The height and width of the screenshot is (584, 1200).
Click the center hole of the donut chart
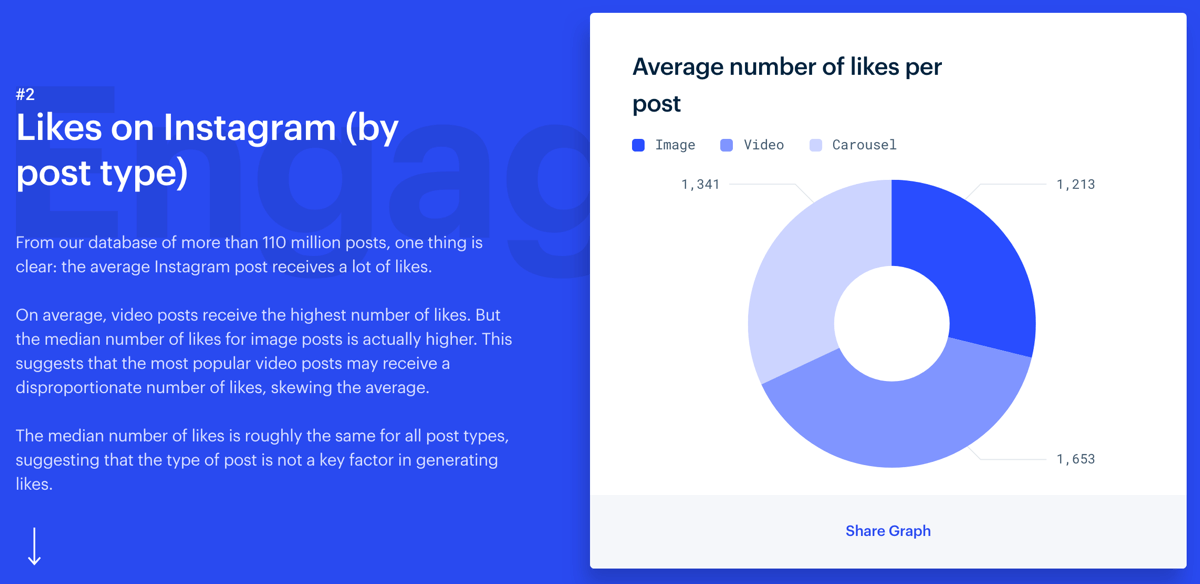pos(893,322)
